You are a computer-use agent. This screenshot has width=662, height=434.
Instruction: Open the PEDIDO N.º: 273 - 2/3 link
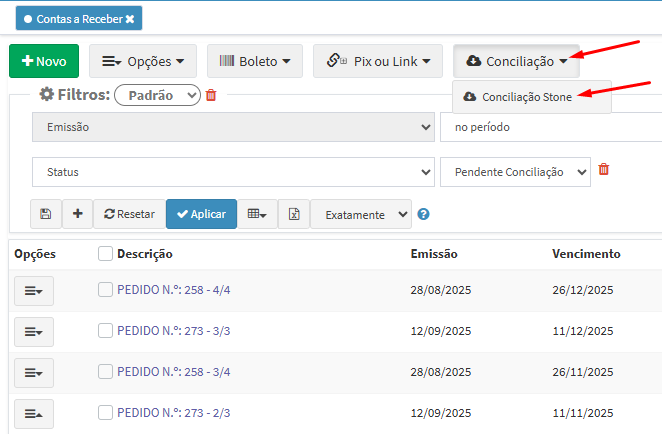(x=174, y=413)
